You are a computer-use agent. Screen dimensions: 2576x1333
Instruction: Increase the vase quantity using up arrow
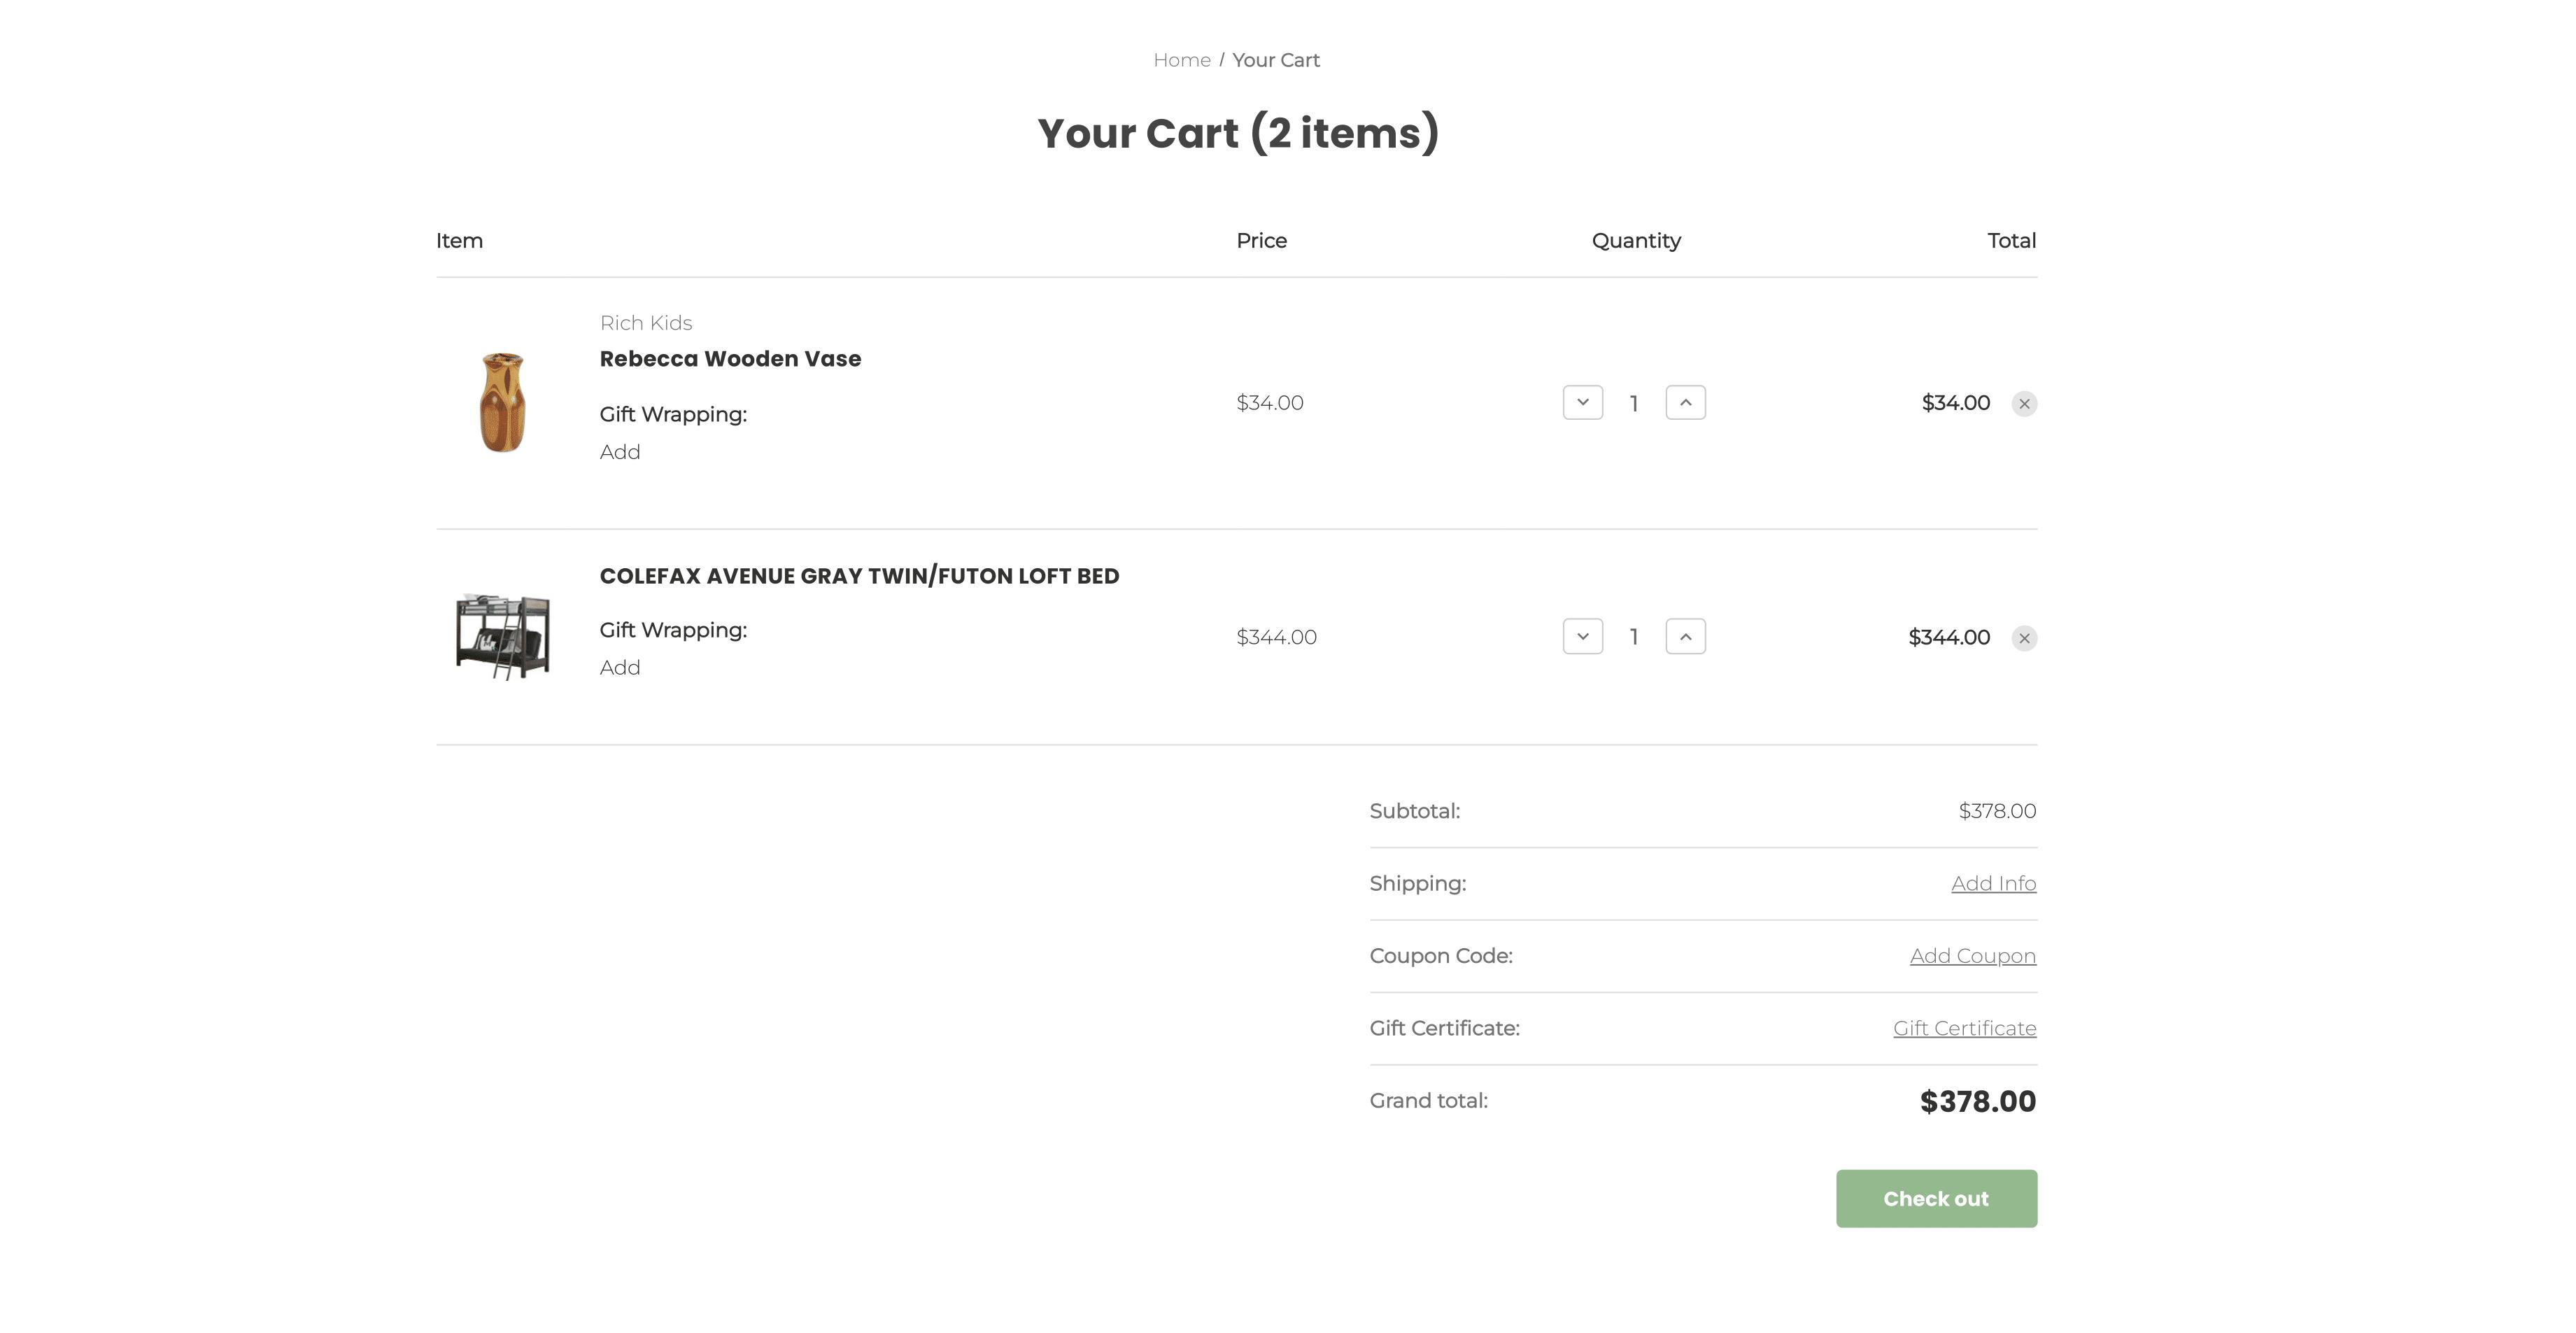[x=1685, y=402]
